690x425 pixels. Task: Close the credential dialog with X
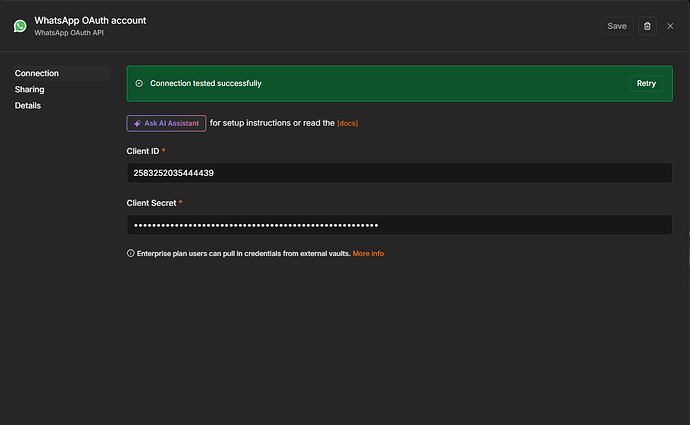tap(670, 26)
